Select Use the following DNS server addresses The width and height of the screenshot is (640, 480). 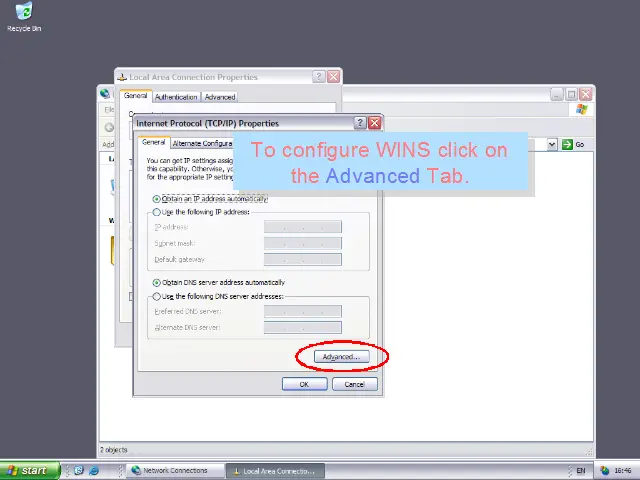[218, 297]
